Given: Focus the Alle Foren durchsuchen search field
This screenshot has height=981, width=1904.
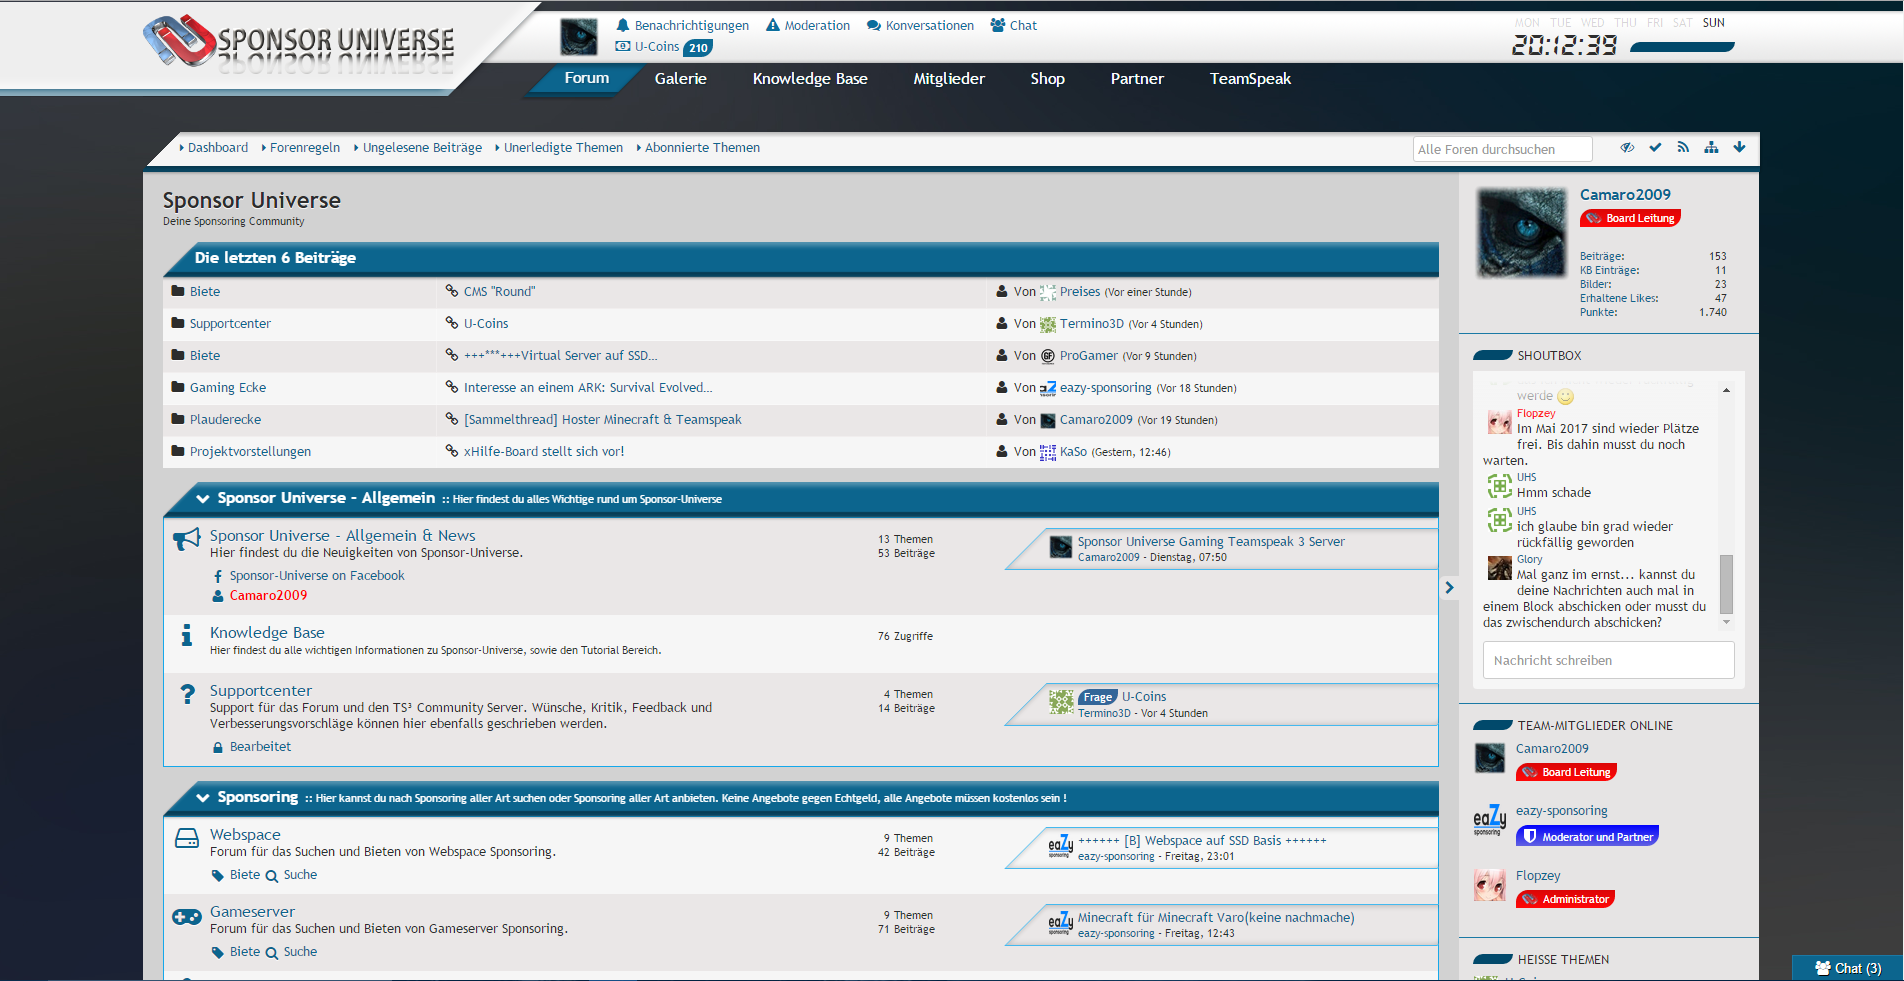Looking at the screenshot, I should click(x=1501, y=150).
